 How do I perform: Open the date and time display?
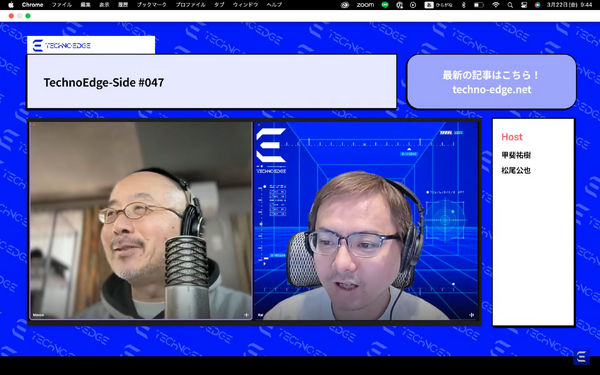pyautogui.click(x=569, y=5)
